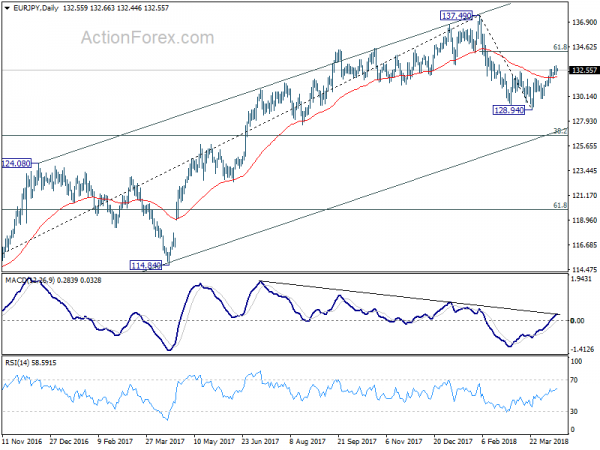Click the 6 Feb 2018 date marker
This screenshot has width=600, height=450.
(x=499, y=441)
